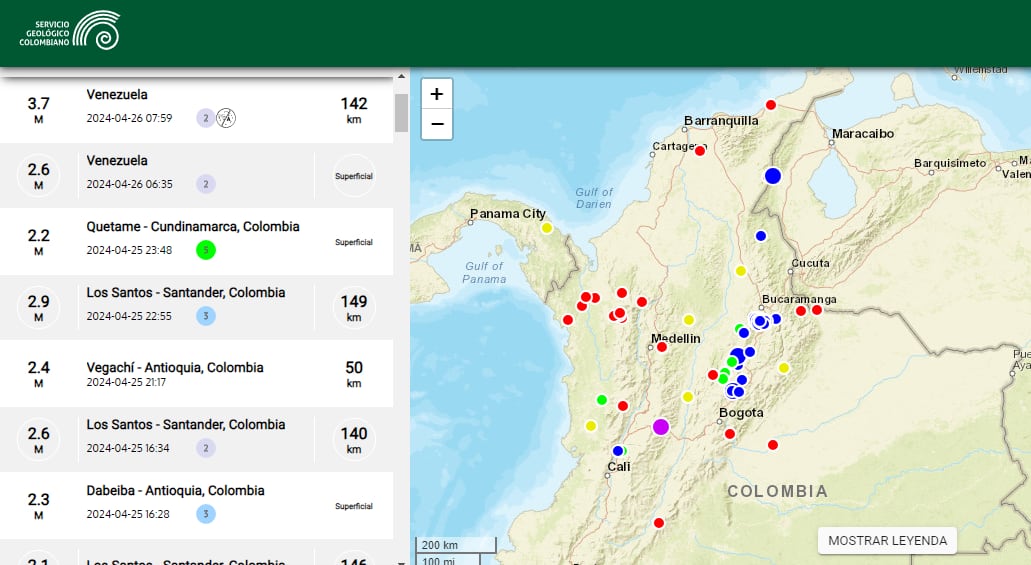Image resolution: width=1031 pixels, height=565 pixels.
Task: Select the green marker on the Pacific coast
Action: (x=601, y=399)
